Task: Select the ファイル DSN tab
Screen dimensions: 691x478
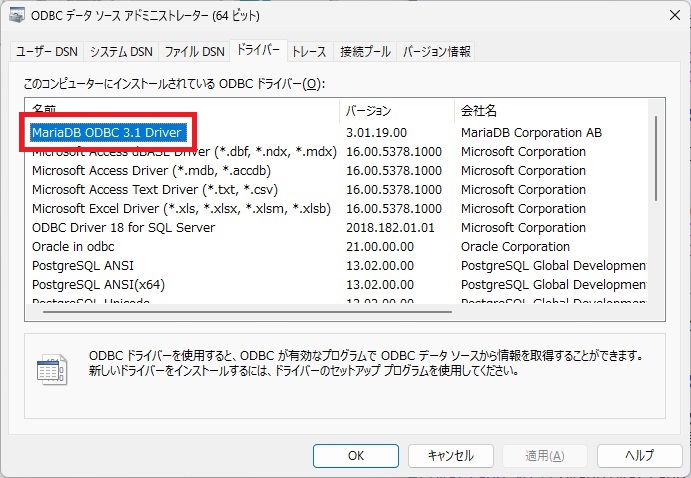Action: tap(194, 52)
